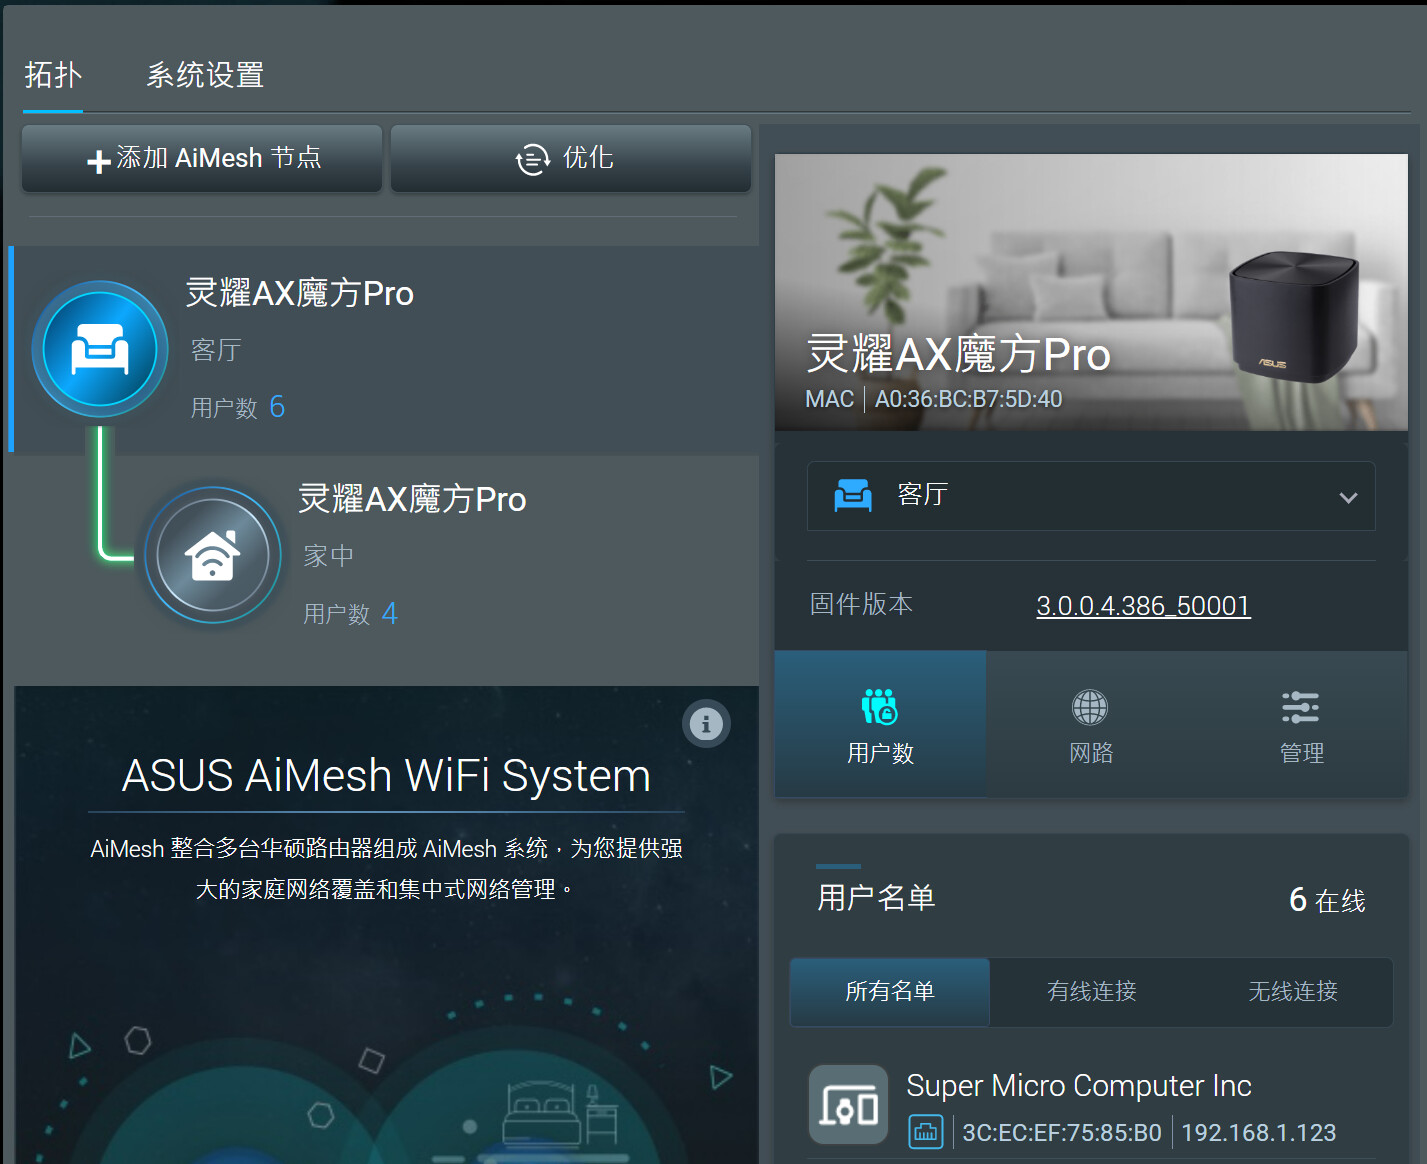Open firmware version 3.0.0.4.386_50001 link

coord(1143,606)
